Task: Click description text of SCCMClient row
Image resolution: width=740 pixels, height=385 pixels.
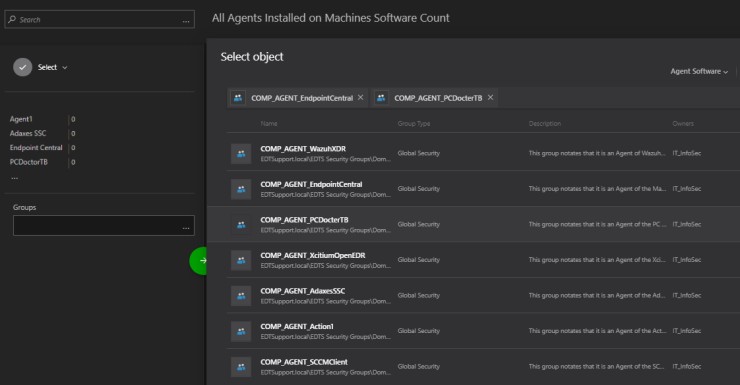Action: coord(597,366)
